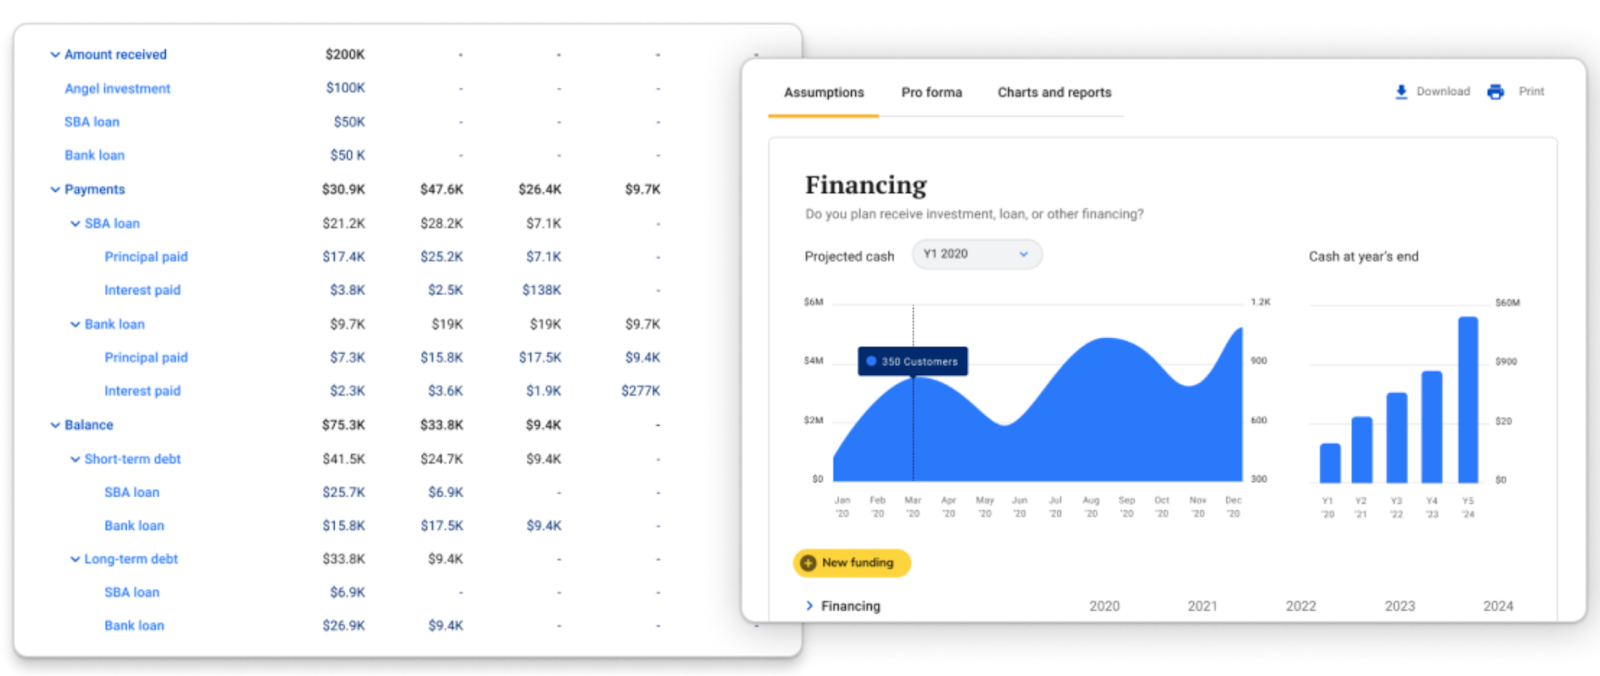Open the Charts and reports tab

[x=1054, y=92]
